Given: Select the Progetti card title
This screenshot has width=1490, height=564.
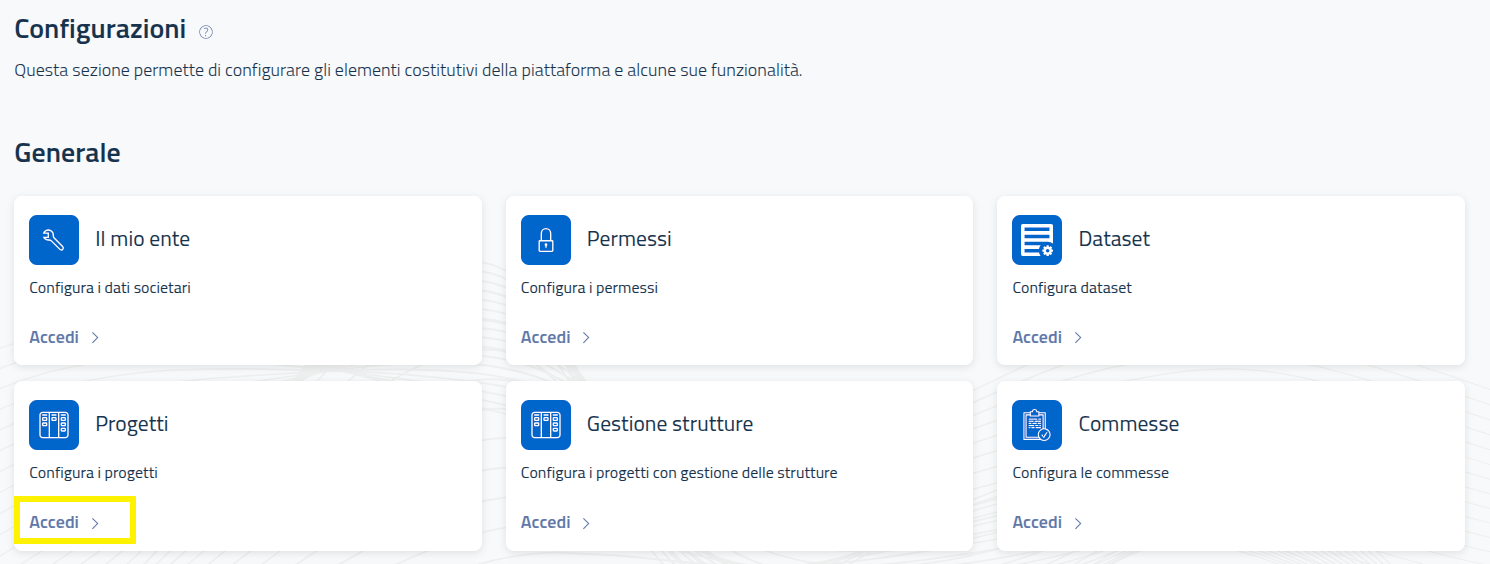Looking at the screenshot, I should (x=132, y=424).
